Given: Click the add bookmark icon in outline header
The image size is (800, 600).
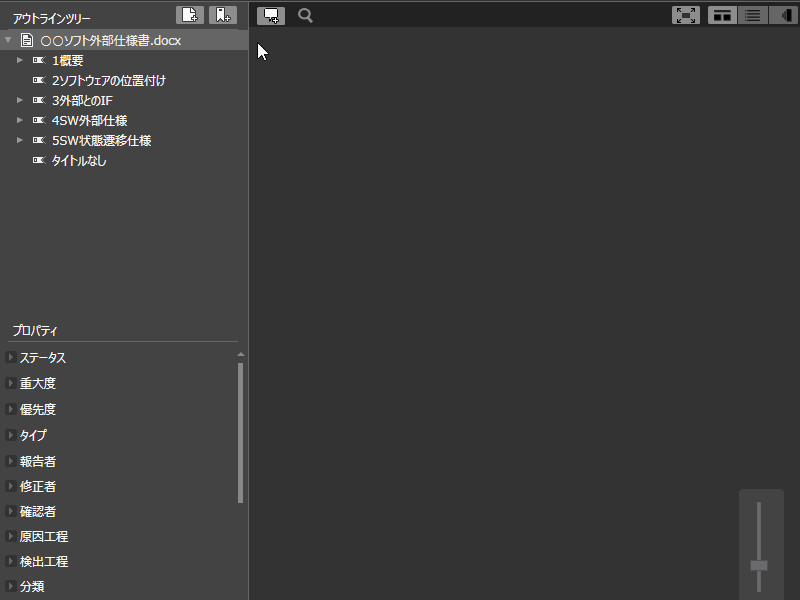Looking at the screenshot, I should tap(223, 14).
